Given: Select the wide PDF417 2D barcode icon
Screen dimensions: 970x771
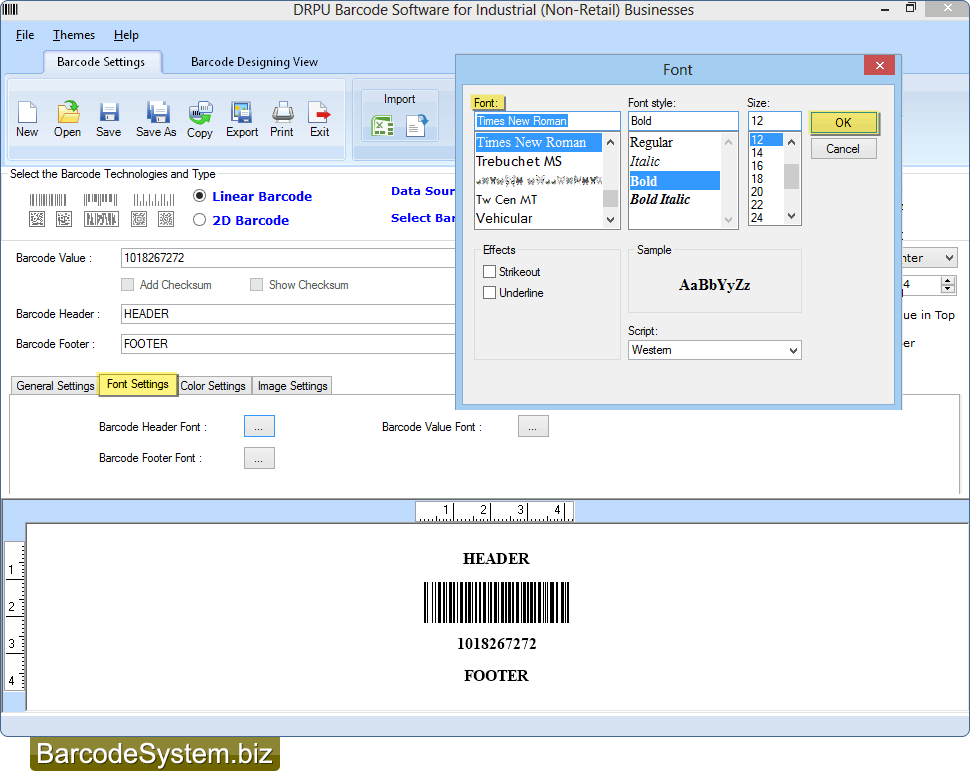Looking at the screenshot, I should point(101,219).
